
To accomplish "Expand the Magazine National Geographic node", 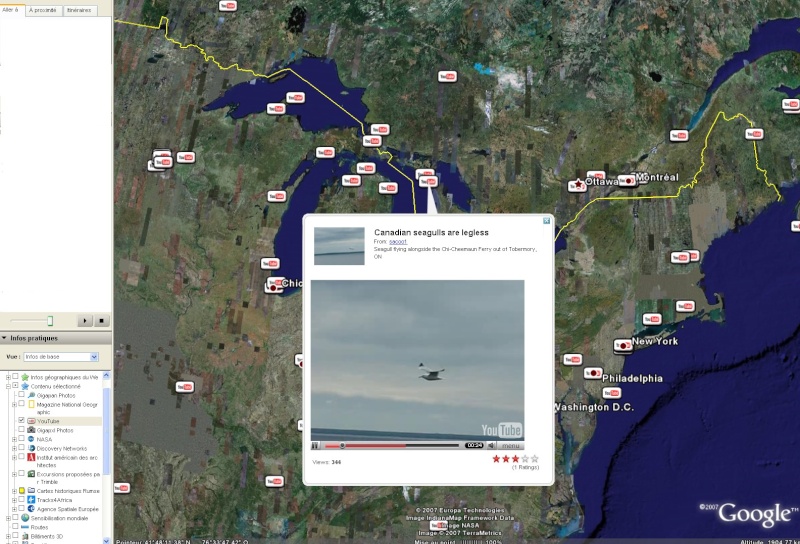I will pos(14,405).
